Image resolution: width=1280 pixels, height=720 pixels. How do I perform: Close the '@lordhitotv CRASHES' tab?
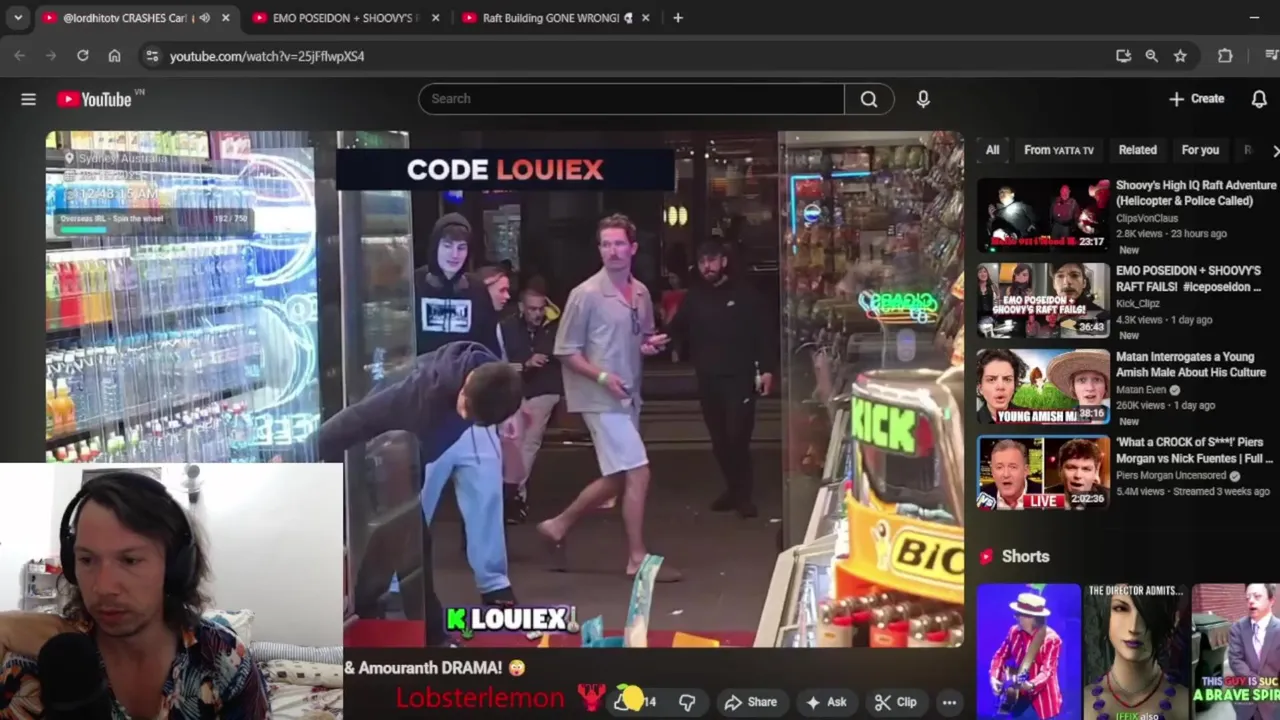[226, 18]
